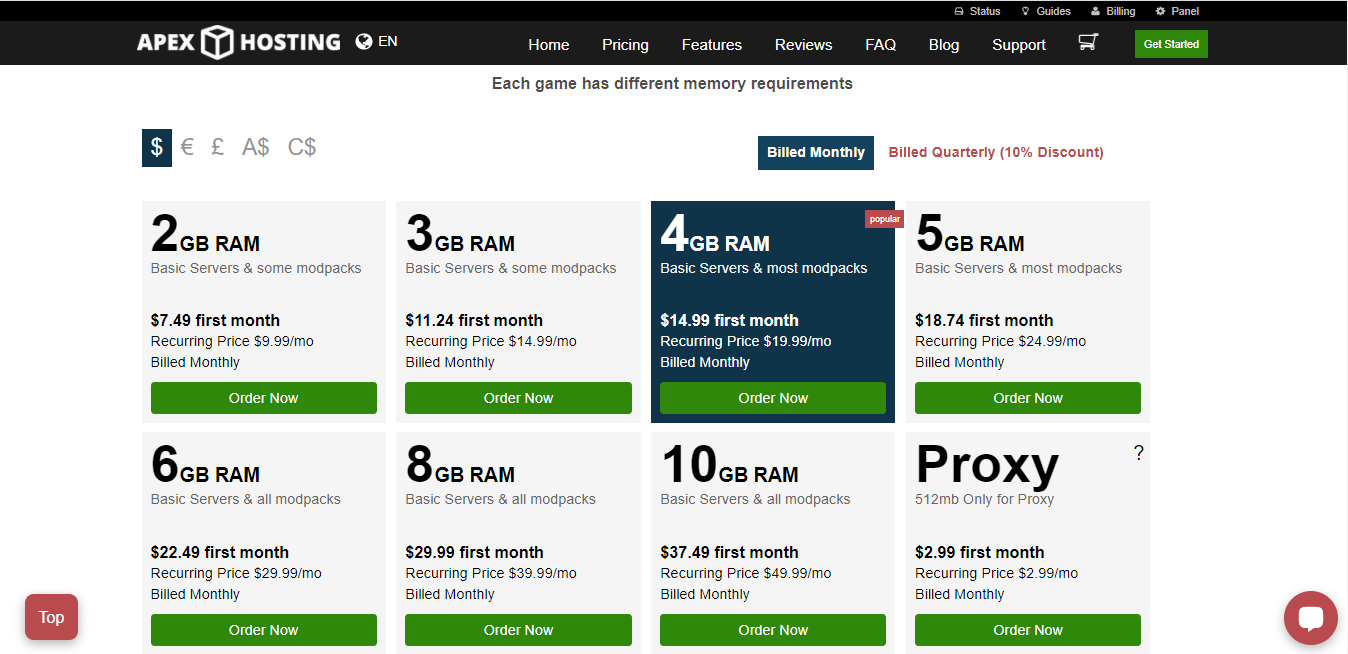Open the Pricing menu item
This screenshot has height=654, width=1348.
625,45
